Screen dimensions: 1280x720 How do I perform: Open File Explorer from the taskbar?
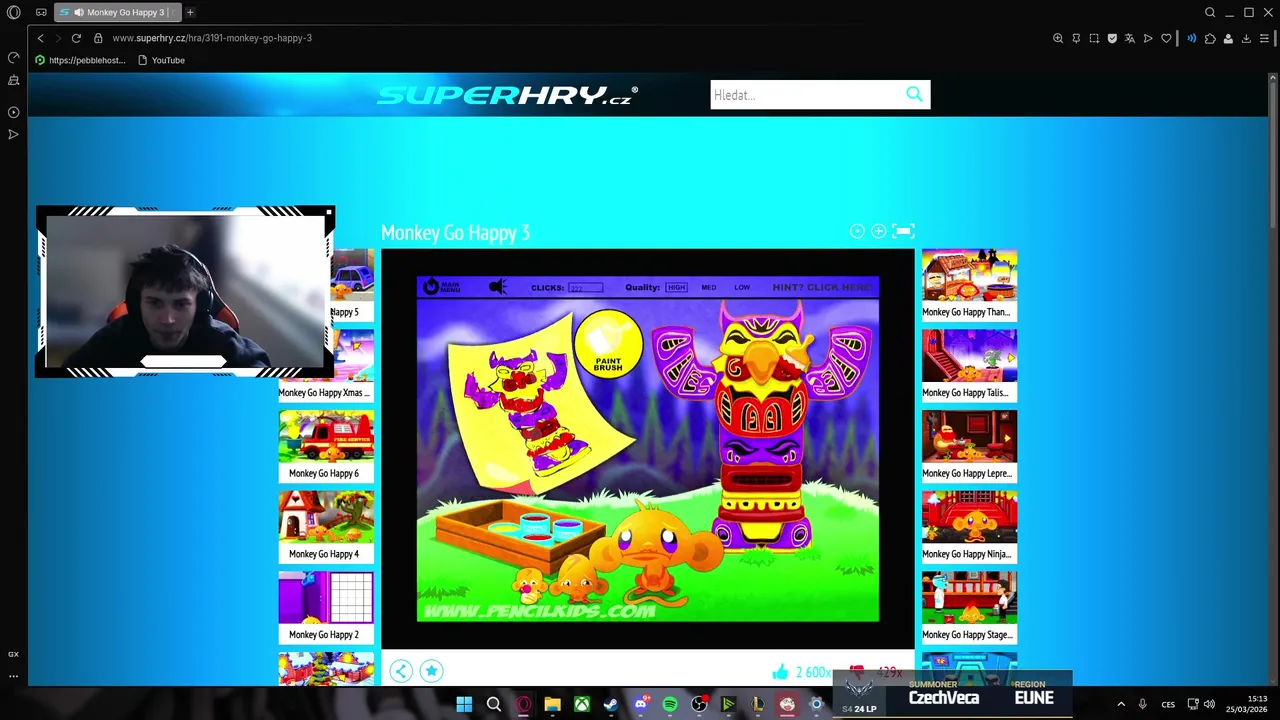point(552,705)
